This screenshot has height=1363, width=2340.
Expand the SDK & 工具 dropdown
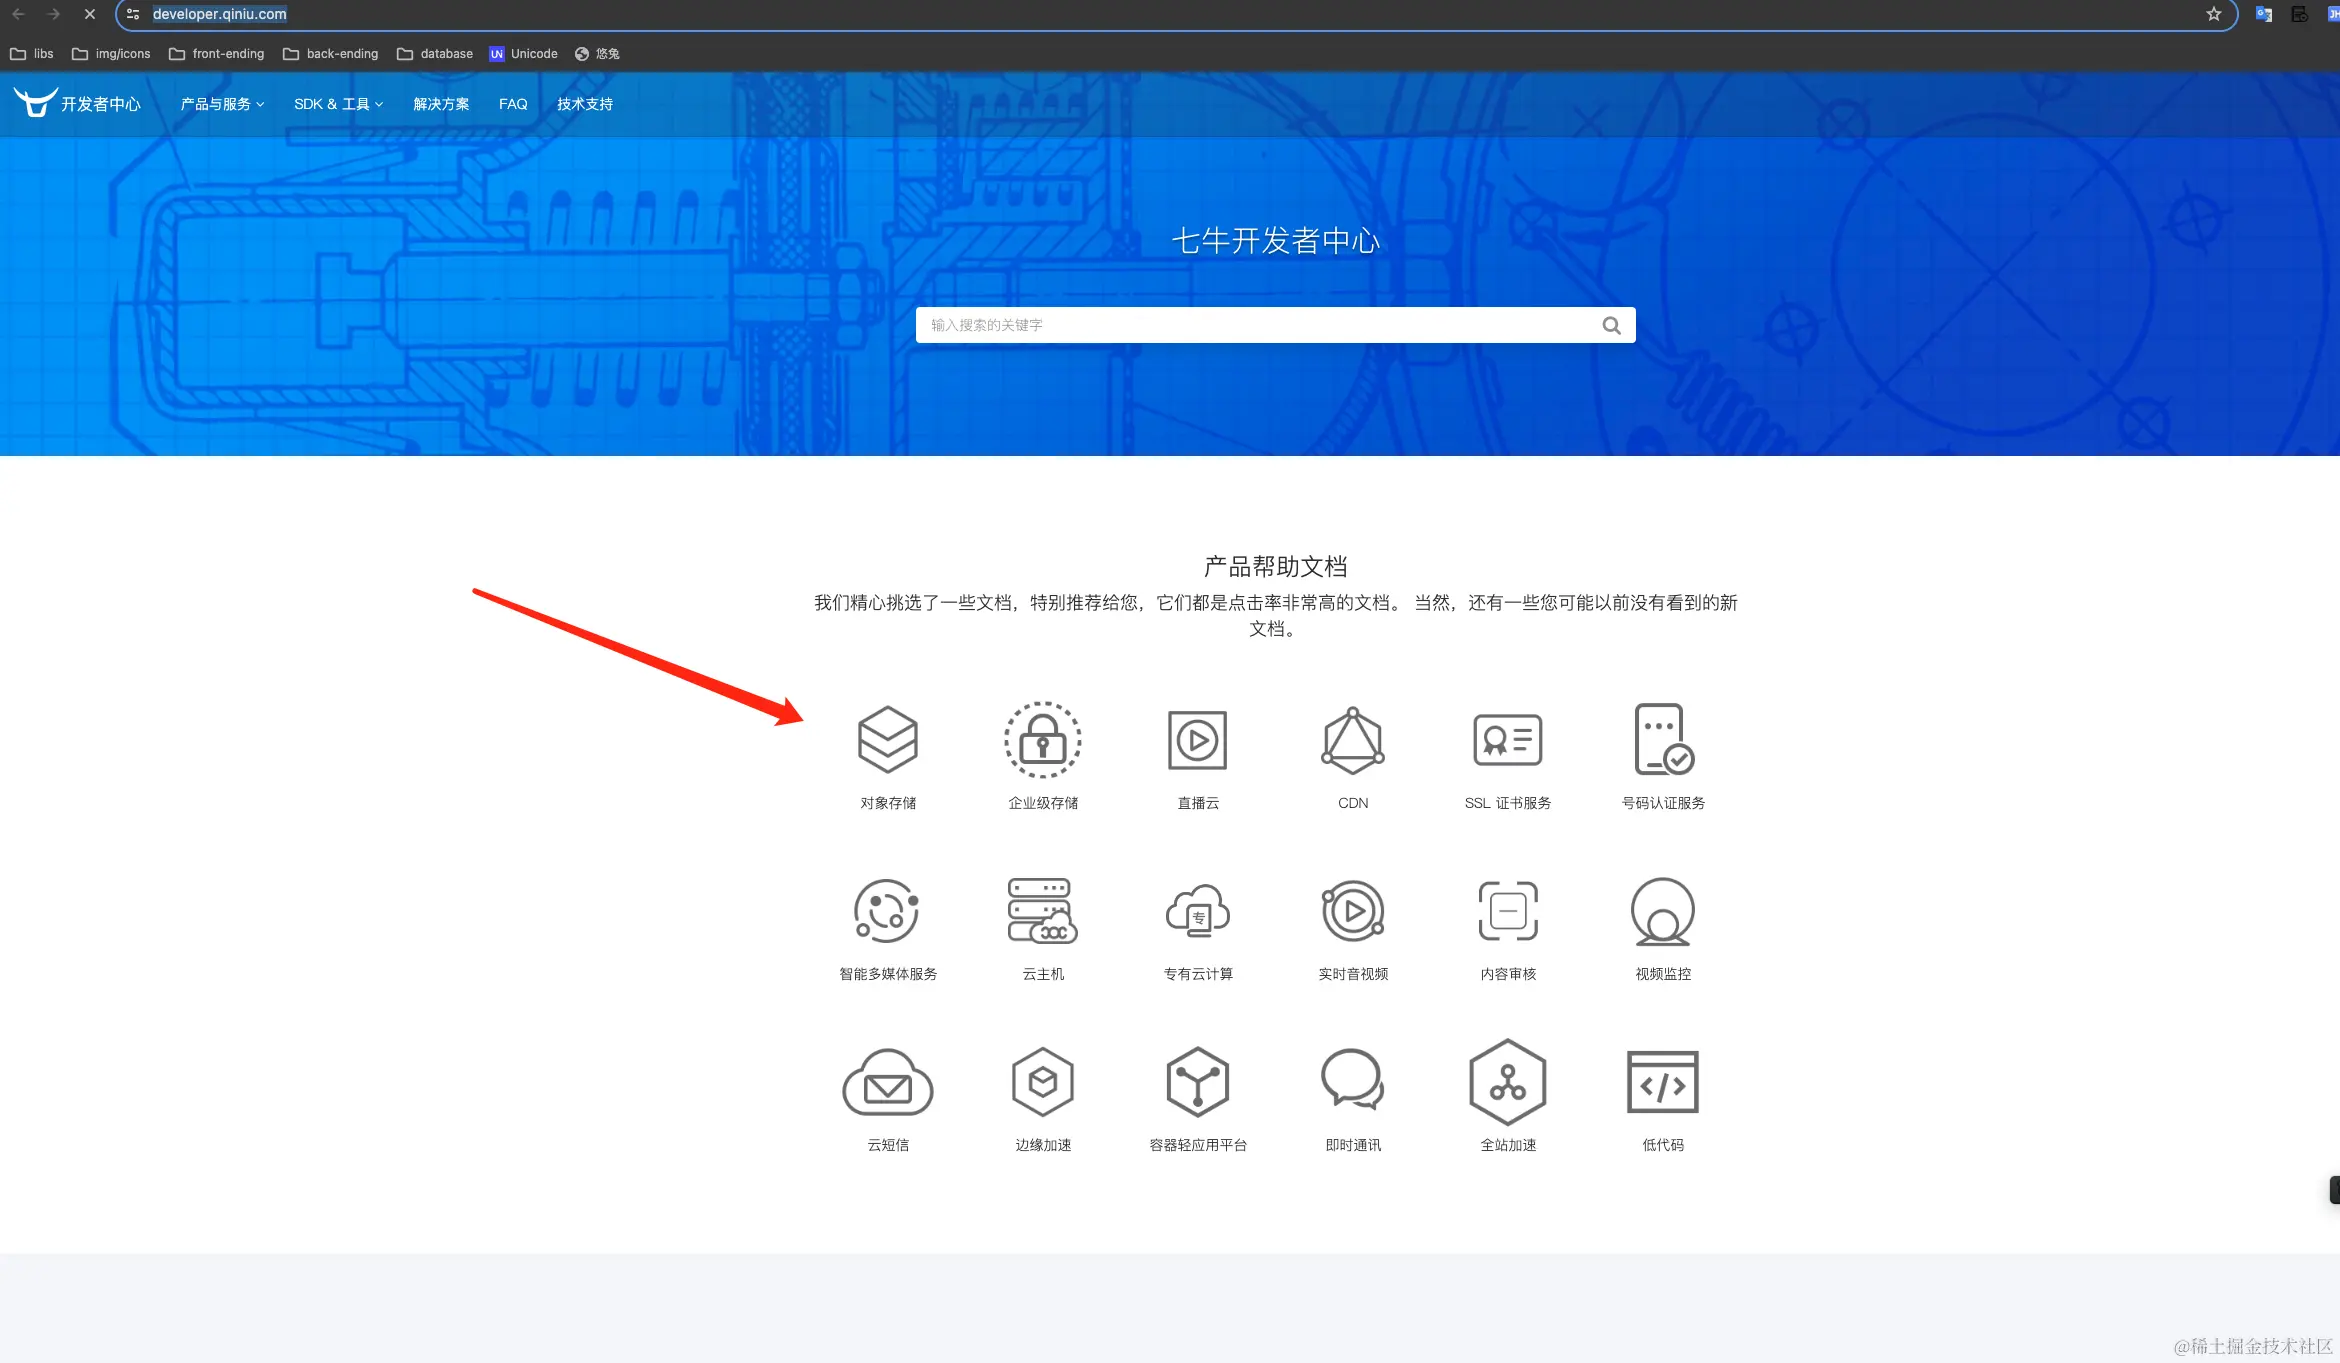point(338,104)
